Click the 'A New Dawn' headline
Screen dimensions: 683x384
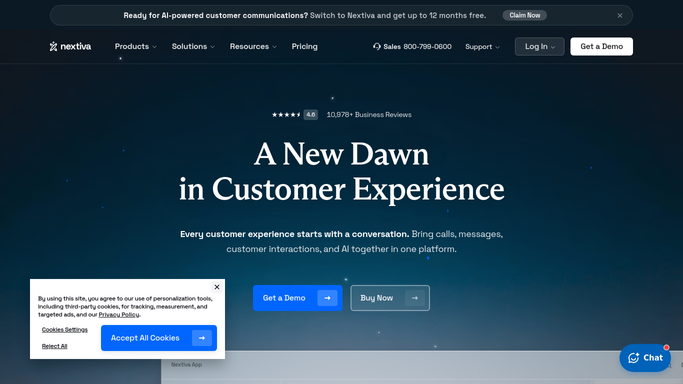[342, 154]
